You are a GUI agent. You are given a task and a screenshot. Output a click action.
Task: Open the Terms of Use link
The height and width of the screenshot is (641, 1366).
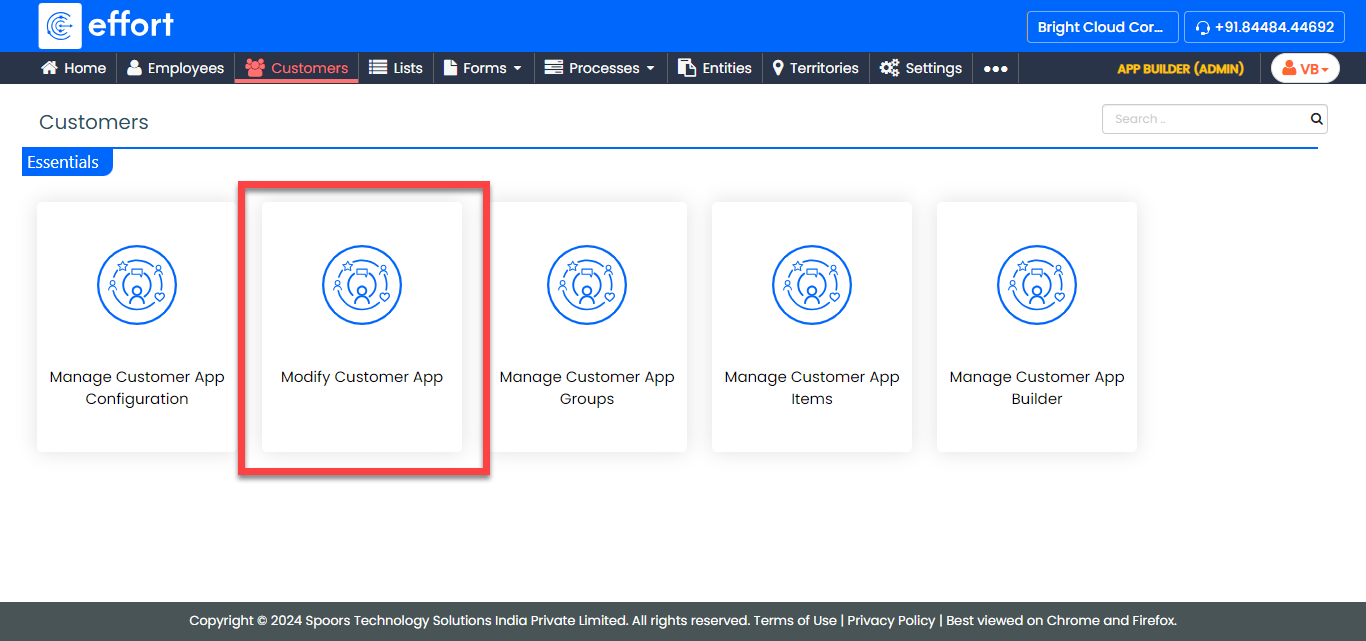[795, 620]
